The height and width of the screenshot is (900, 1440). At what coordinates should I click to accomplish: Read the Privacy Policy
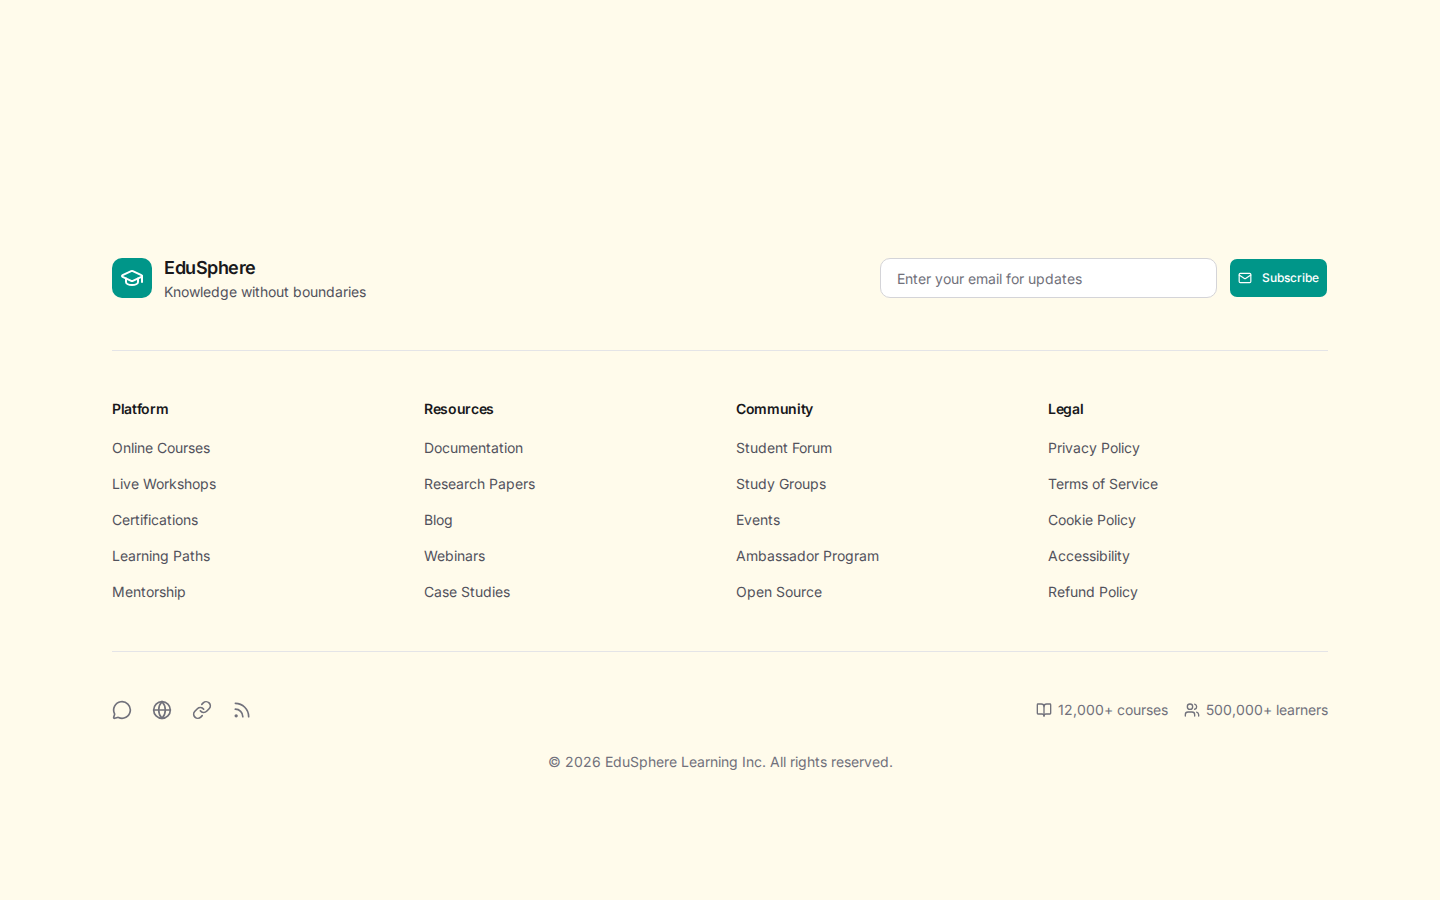click(x=1094, y=448)
